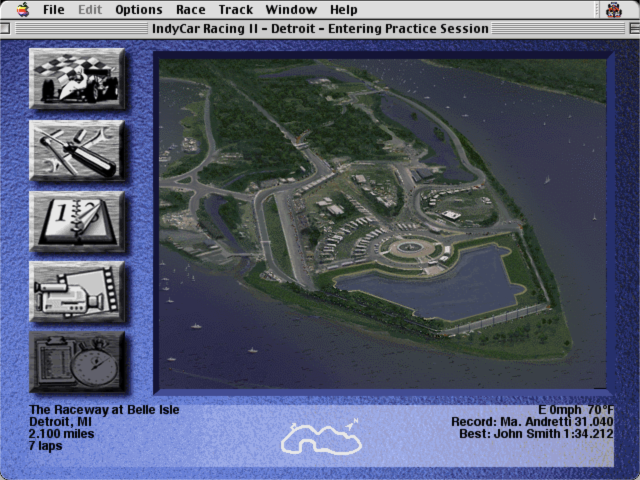The image size is (640, 480).
Task: Click the application switcher icon in menu bar
Action: coord(613,9)
